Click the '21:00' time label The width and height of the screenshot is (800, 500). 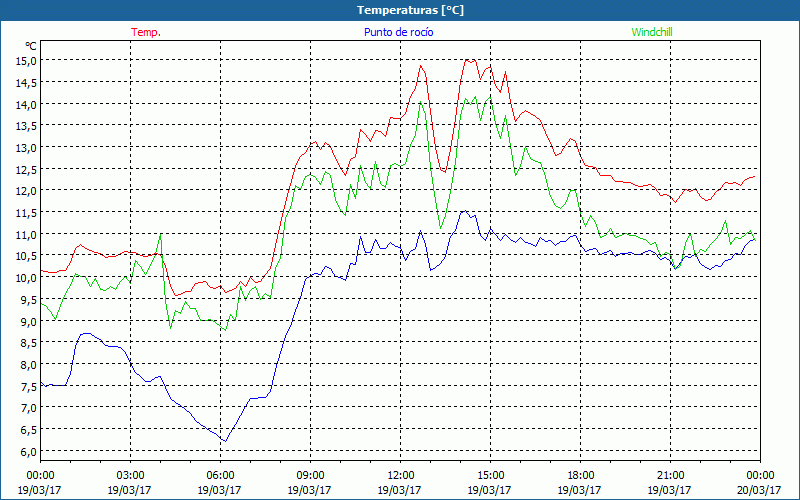670,476
